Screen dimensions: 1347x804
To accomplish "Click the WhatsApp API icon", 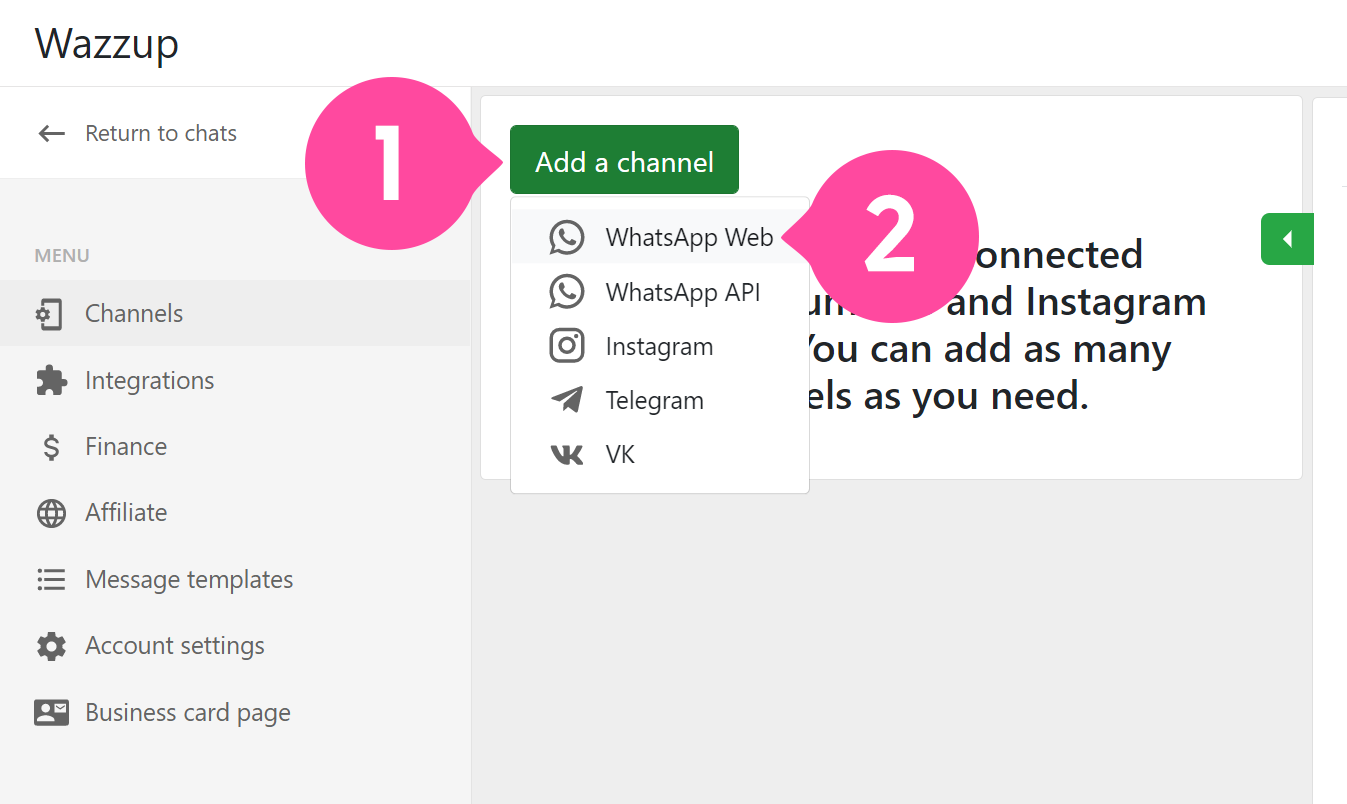I will click(567, 292).
